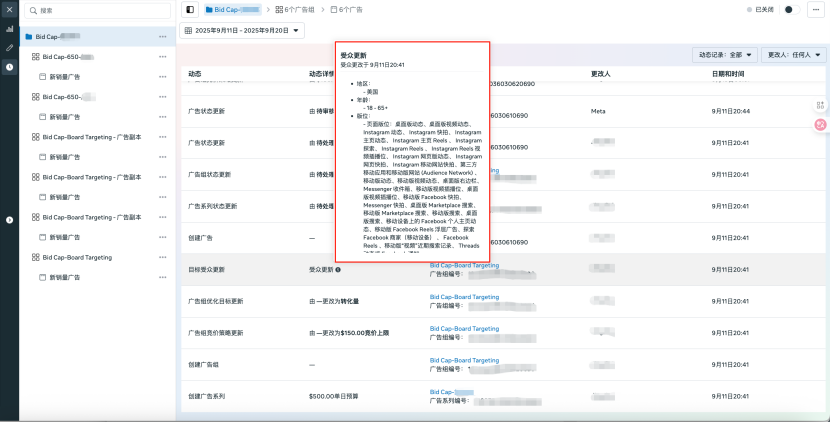Click the $500.00单日预算 detail cell
Image resolution: width=830 pixels, height=422 pixels.
pyautogui.click(x=333, y=396)
